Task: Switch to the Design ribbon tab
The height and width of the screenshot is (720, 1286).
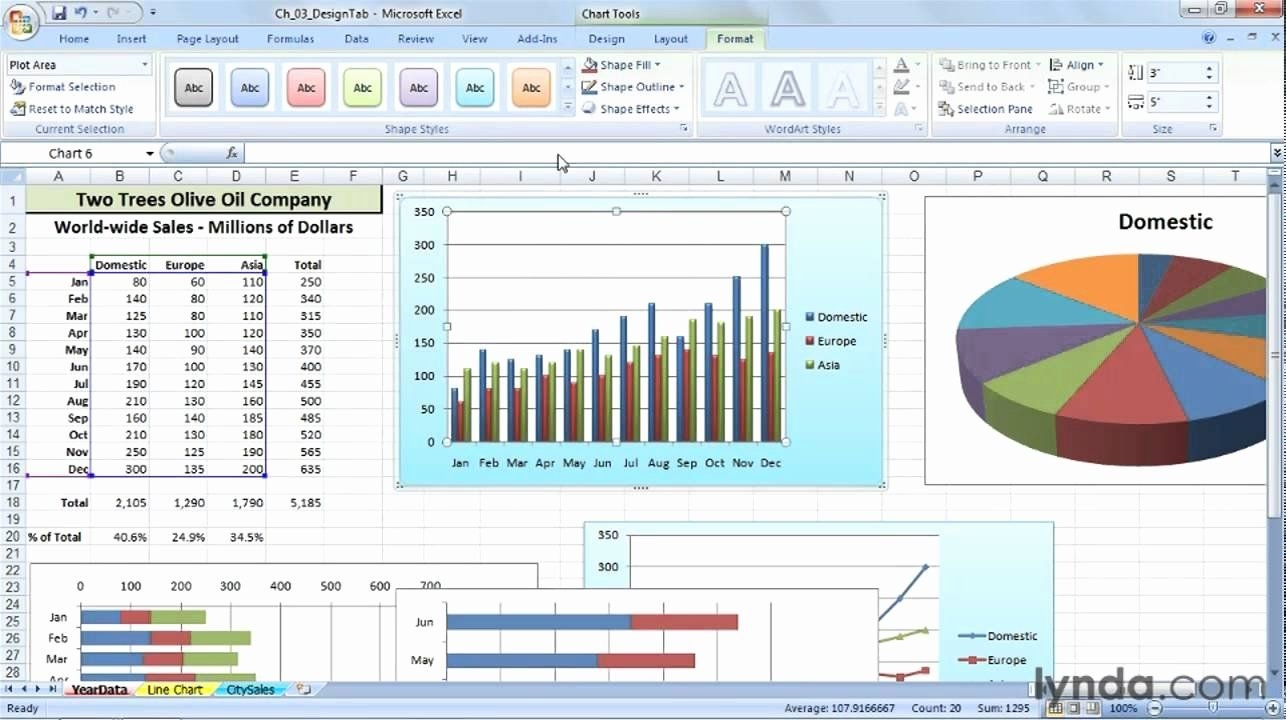Action: point(605,38)
